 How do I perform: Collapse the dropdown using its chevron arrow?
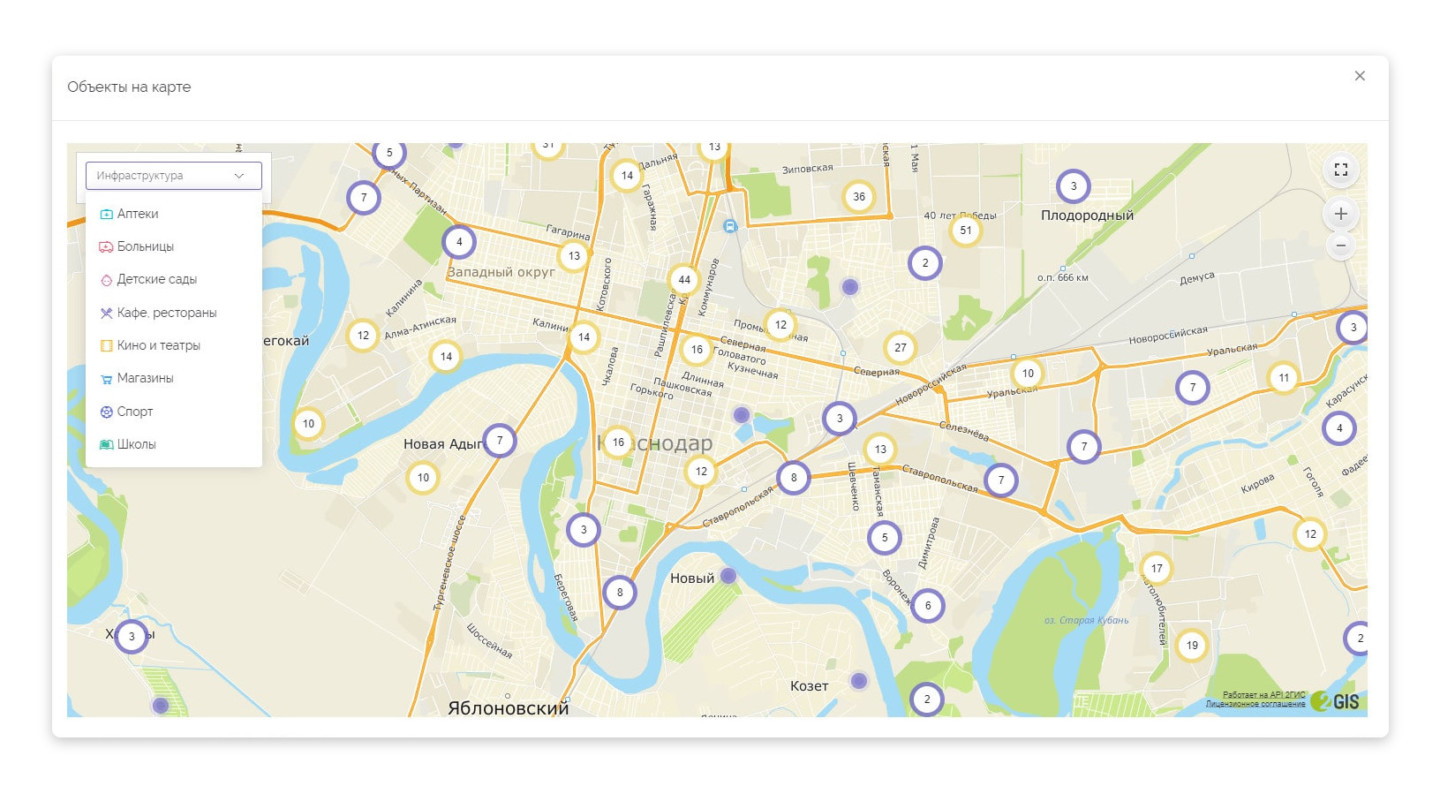pos(239,176)
